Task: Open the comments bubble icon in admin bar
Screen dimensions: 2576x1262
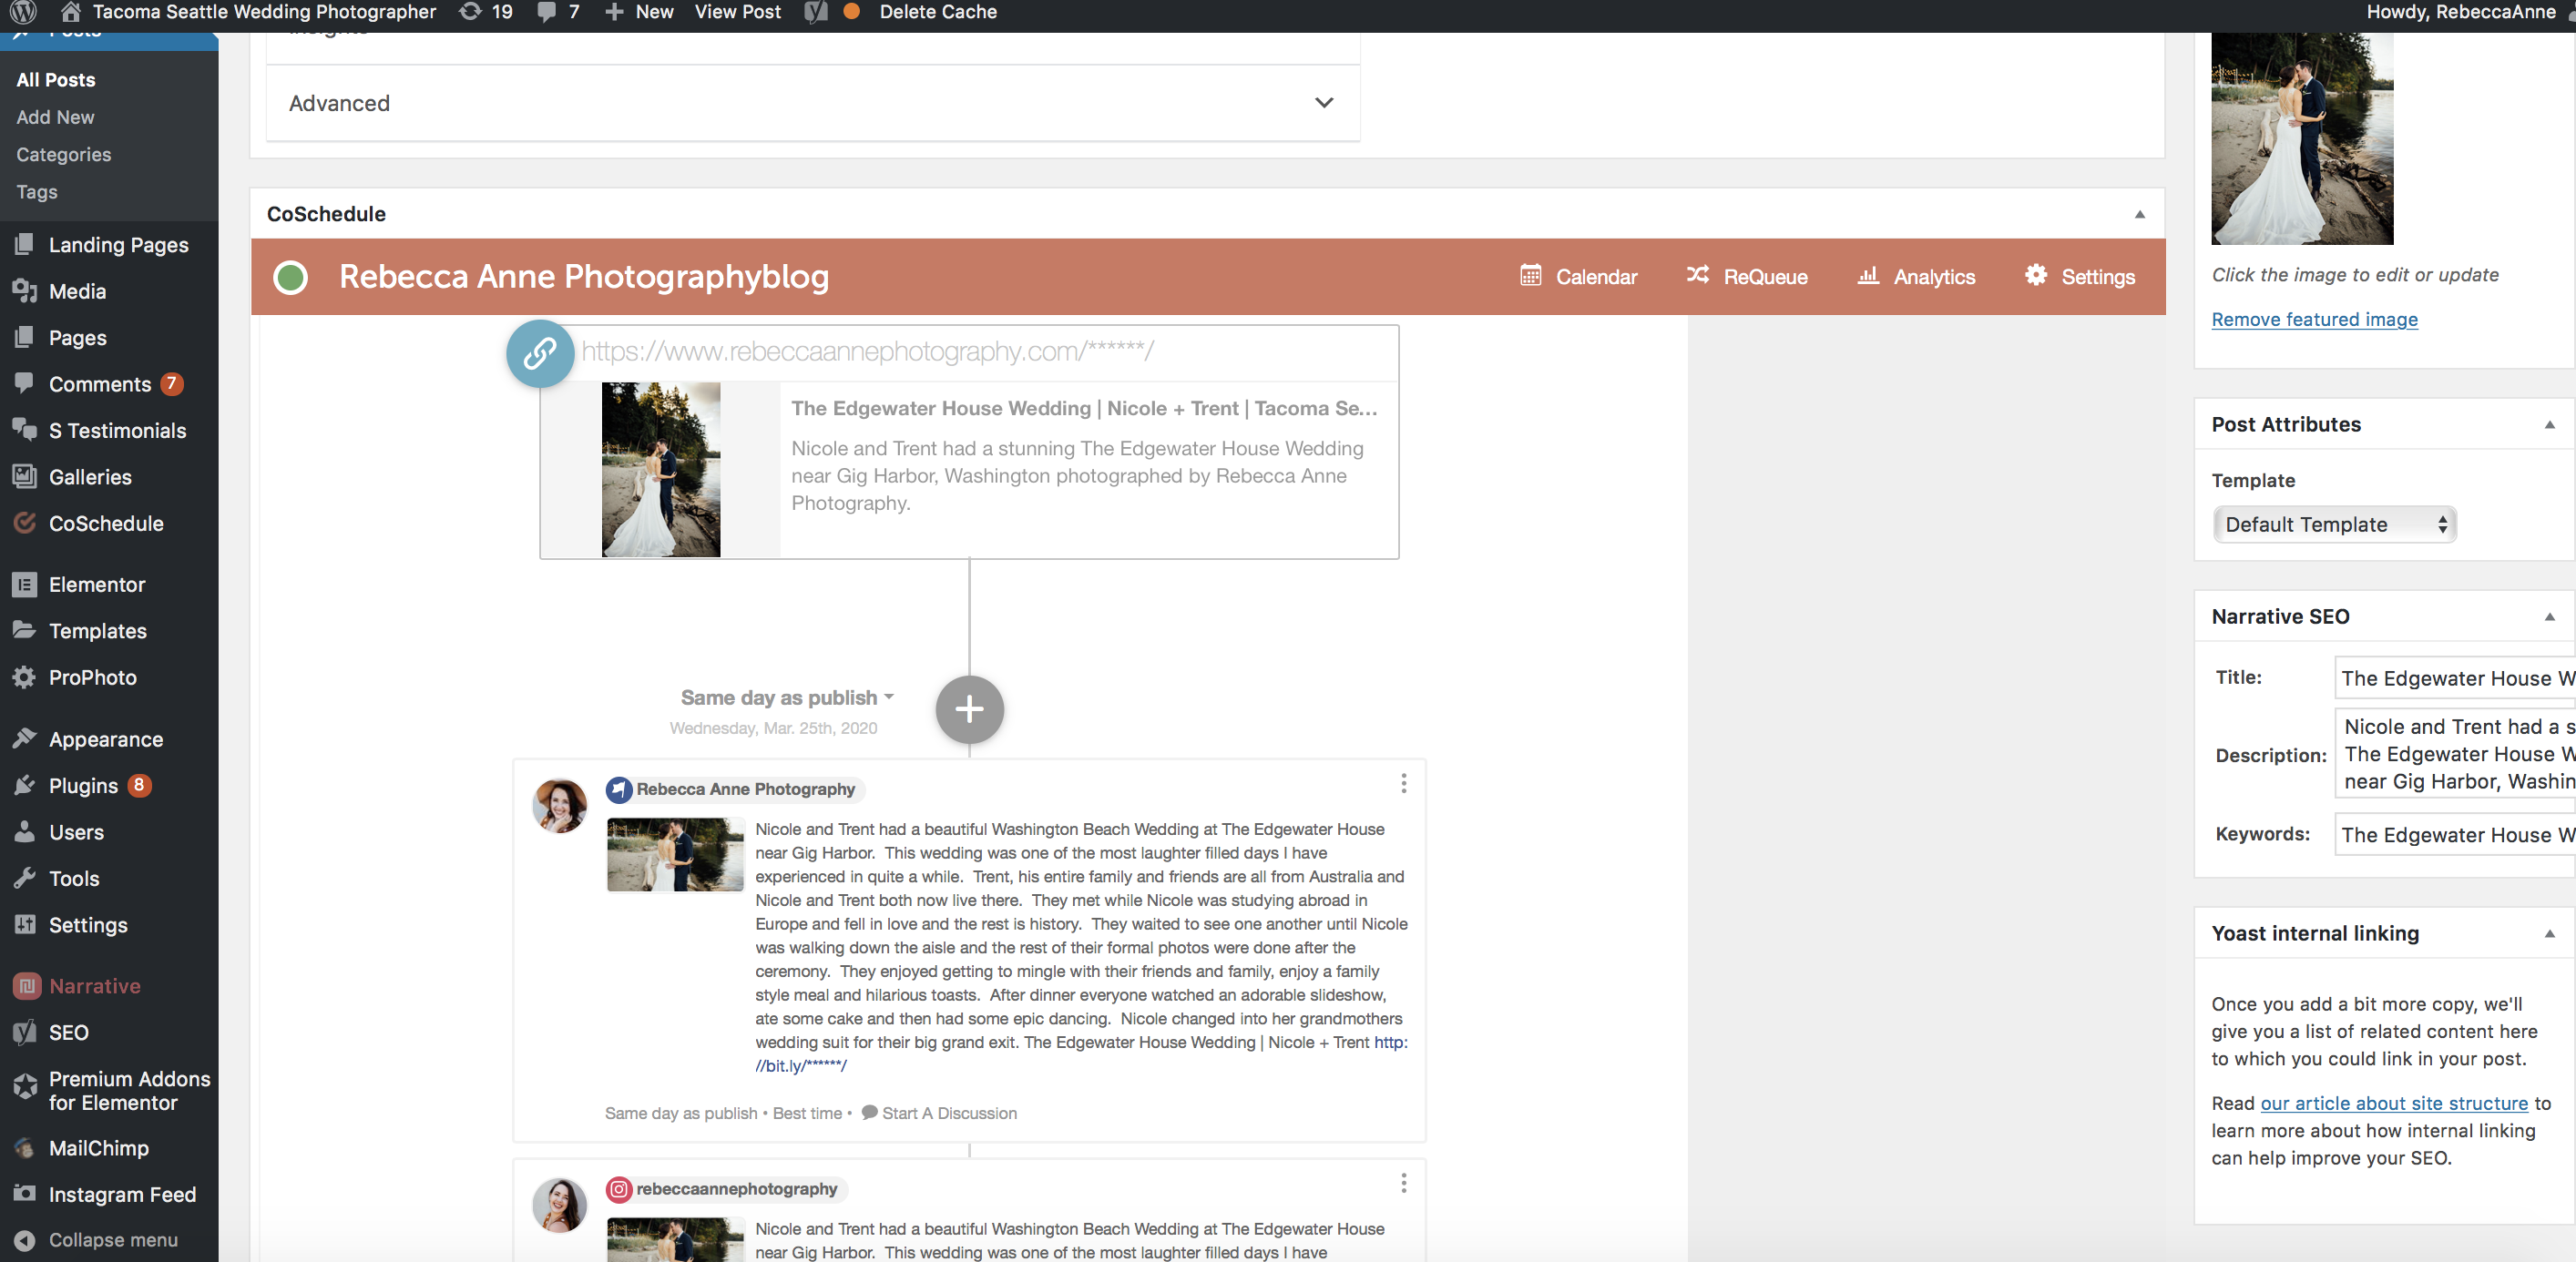Action: point(547,12)
